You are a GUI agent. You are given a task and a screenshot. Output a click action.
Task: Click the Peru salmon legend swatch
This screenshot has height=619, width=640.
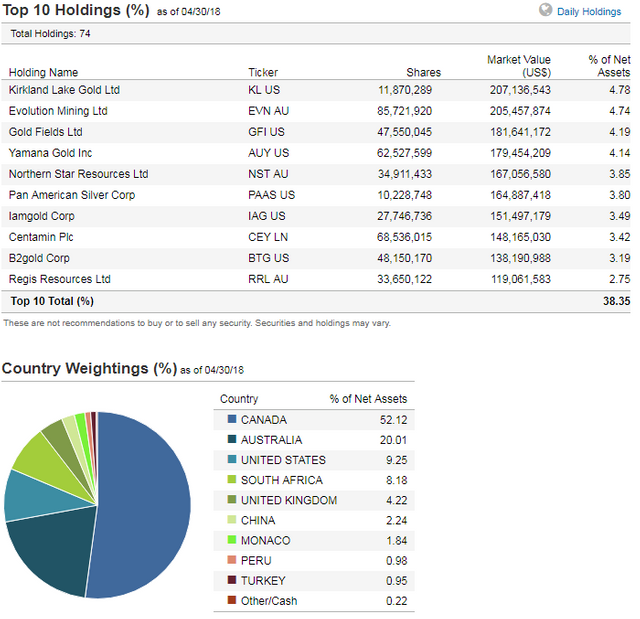point(231,559)
